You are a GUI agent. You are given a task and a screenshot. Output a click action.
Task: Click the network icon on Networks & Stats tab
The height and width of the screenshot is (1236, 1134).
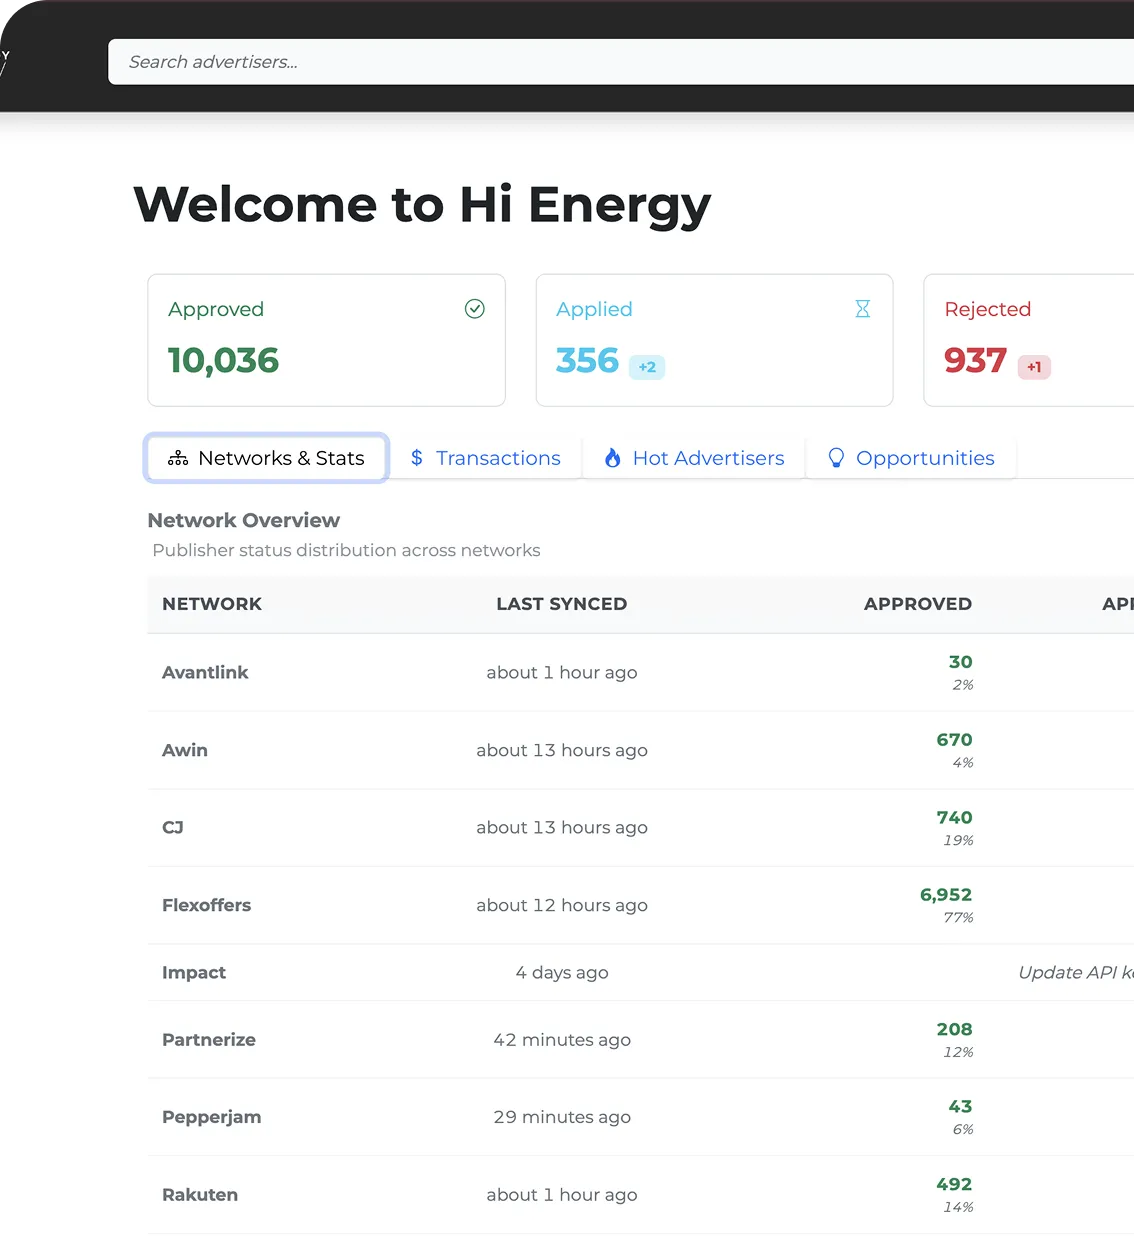[178, 458]
